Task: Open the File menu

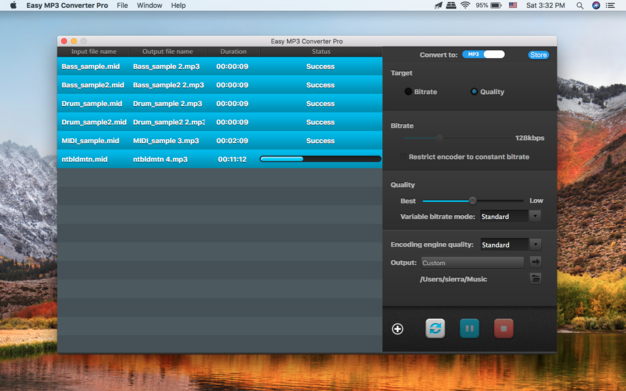Action: coord(122,5)
